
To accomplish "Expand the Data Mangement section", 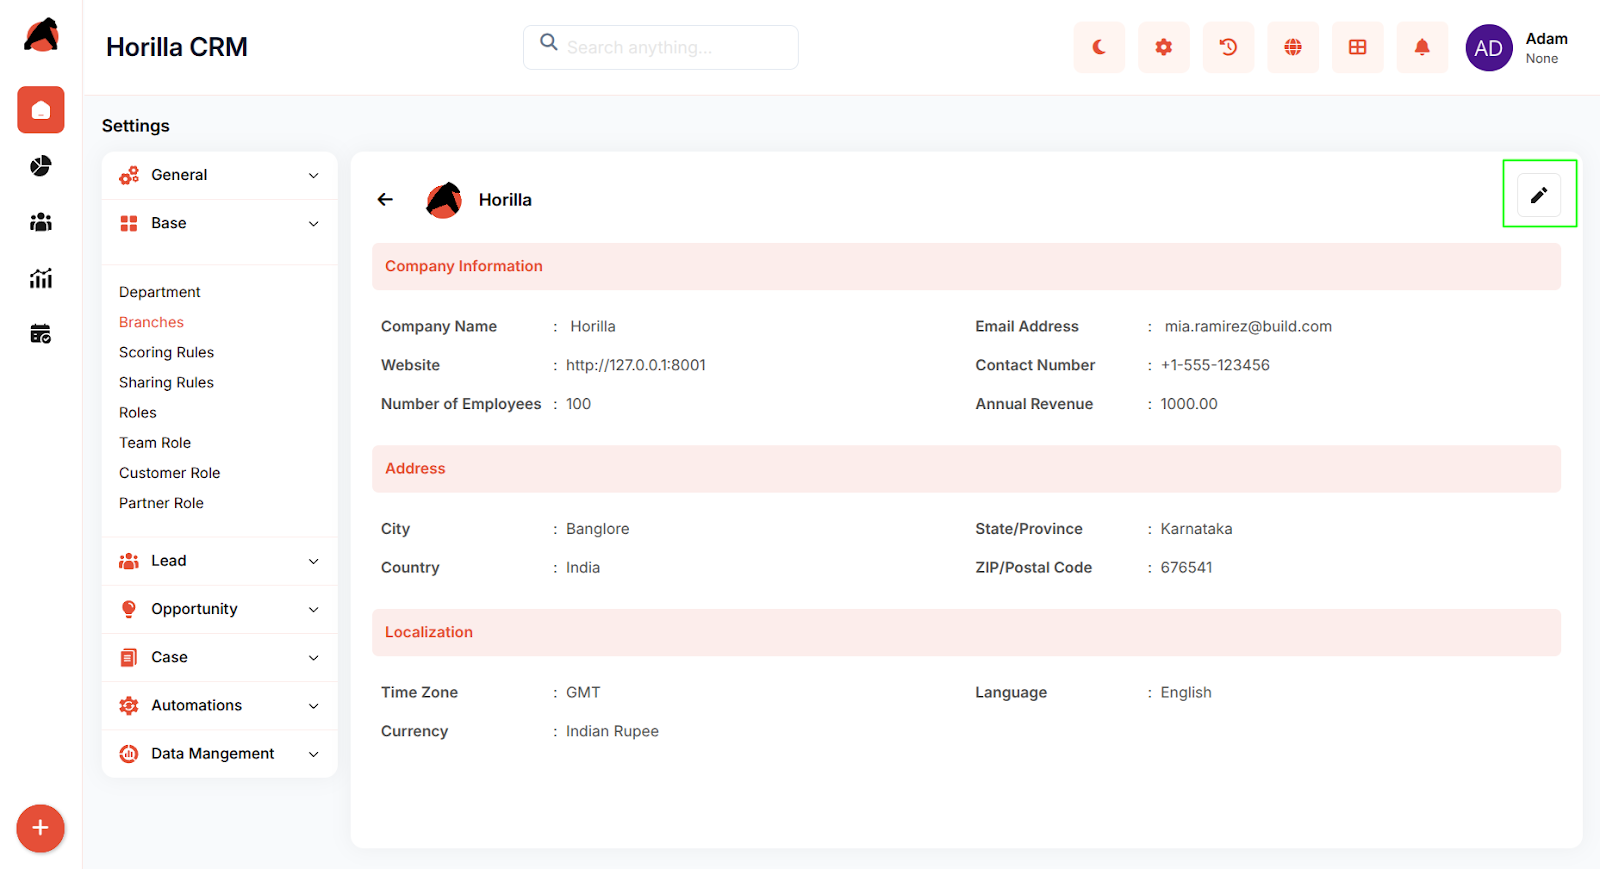I will click(220, 753).
